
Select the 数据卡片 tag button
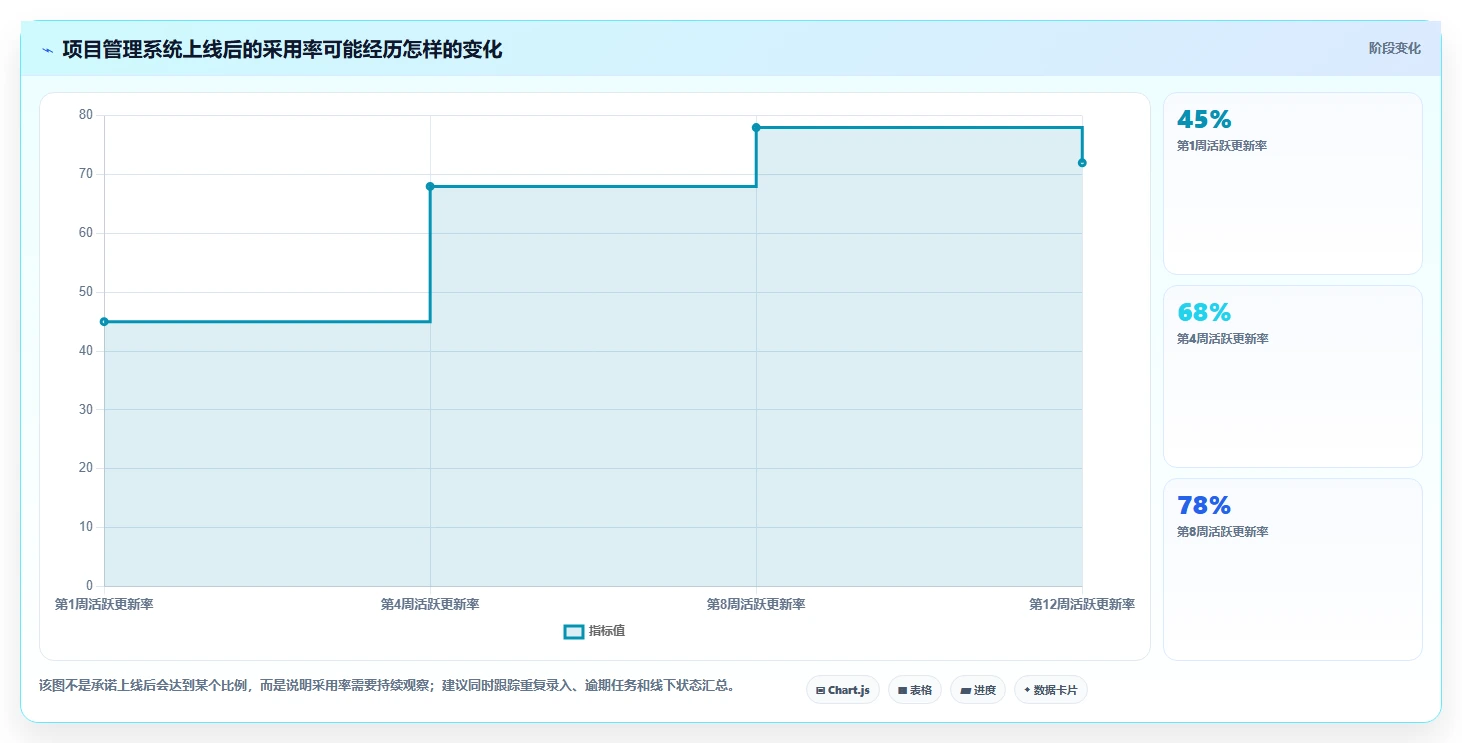click(x=1051, y=690)
